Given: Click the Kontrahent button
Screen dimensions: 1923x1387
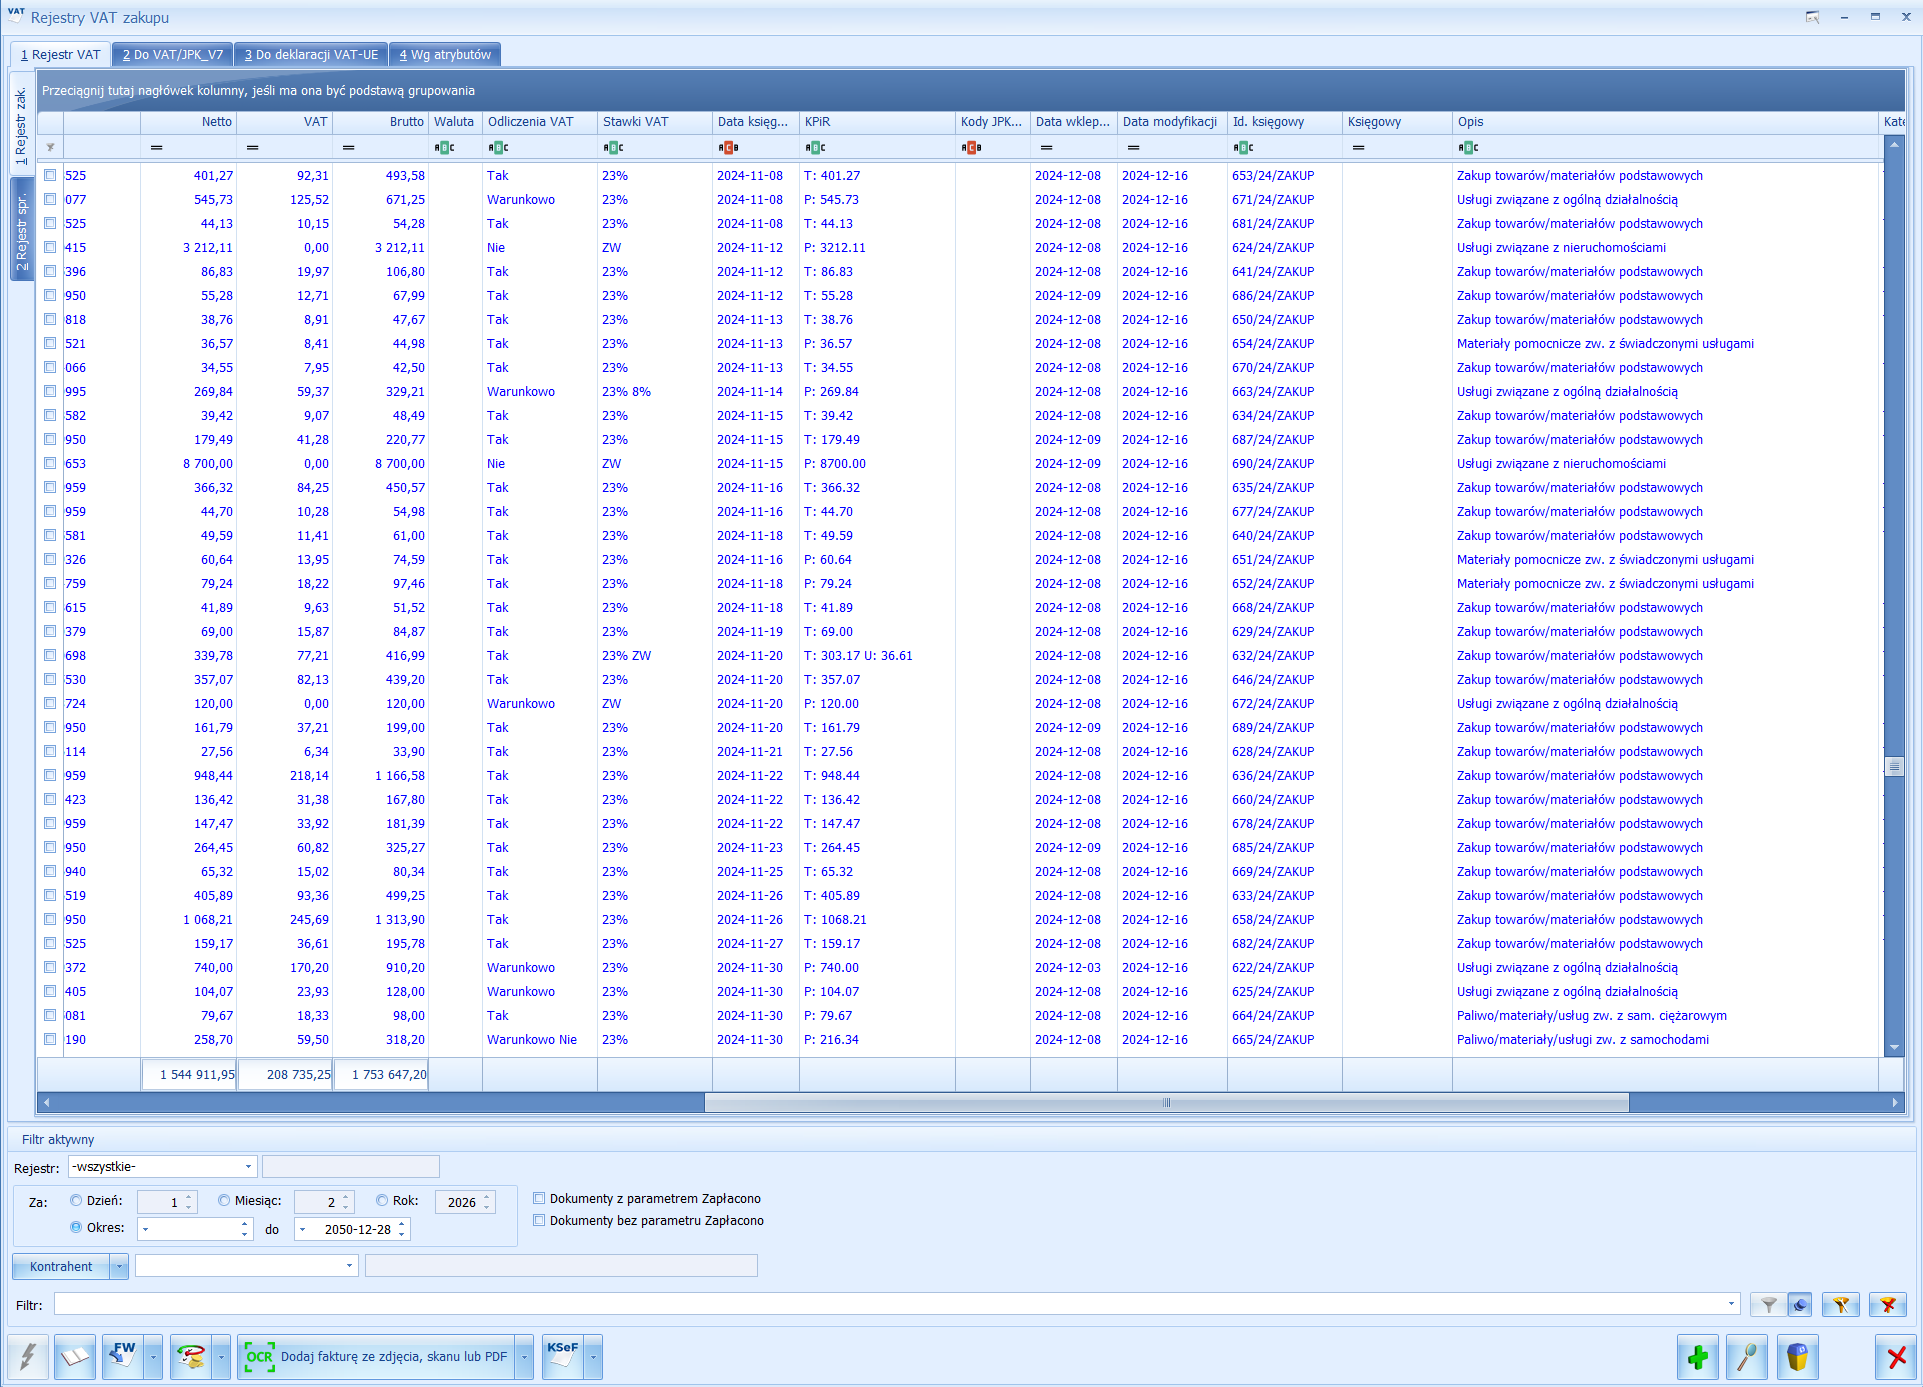Looking at the screenshot, I should tap(61, 1266).
